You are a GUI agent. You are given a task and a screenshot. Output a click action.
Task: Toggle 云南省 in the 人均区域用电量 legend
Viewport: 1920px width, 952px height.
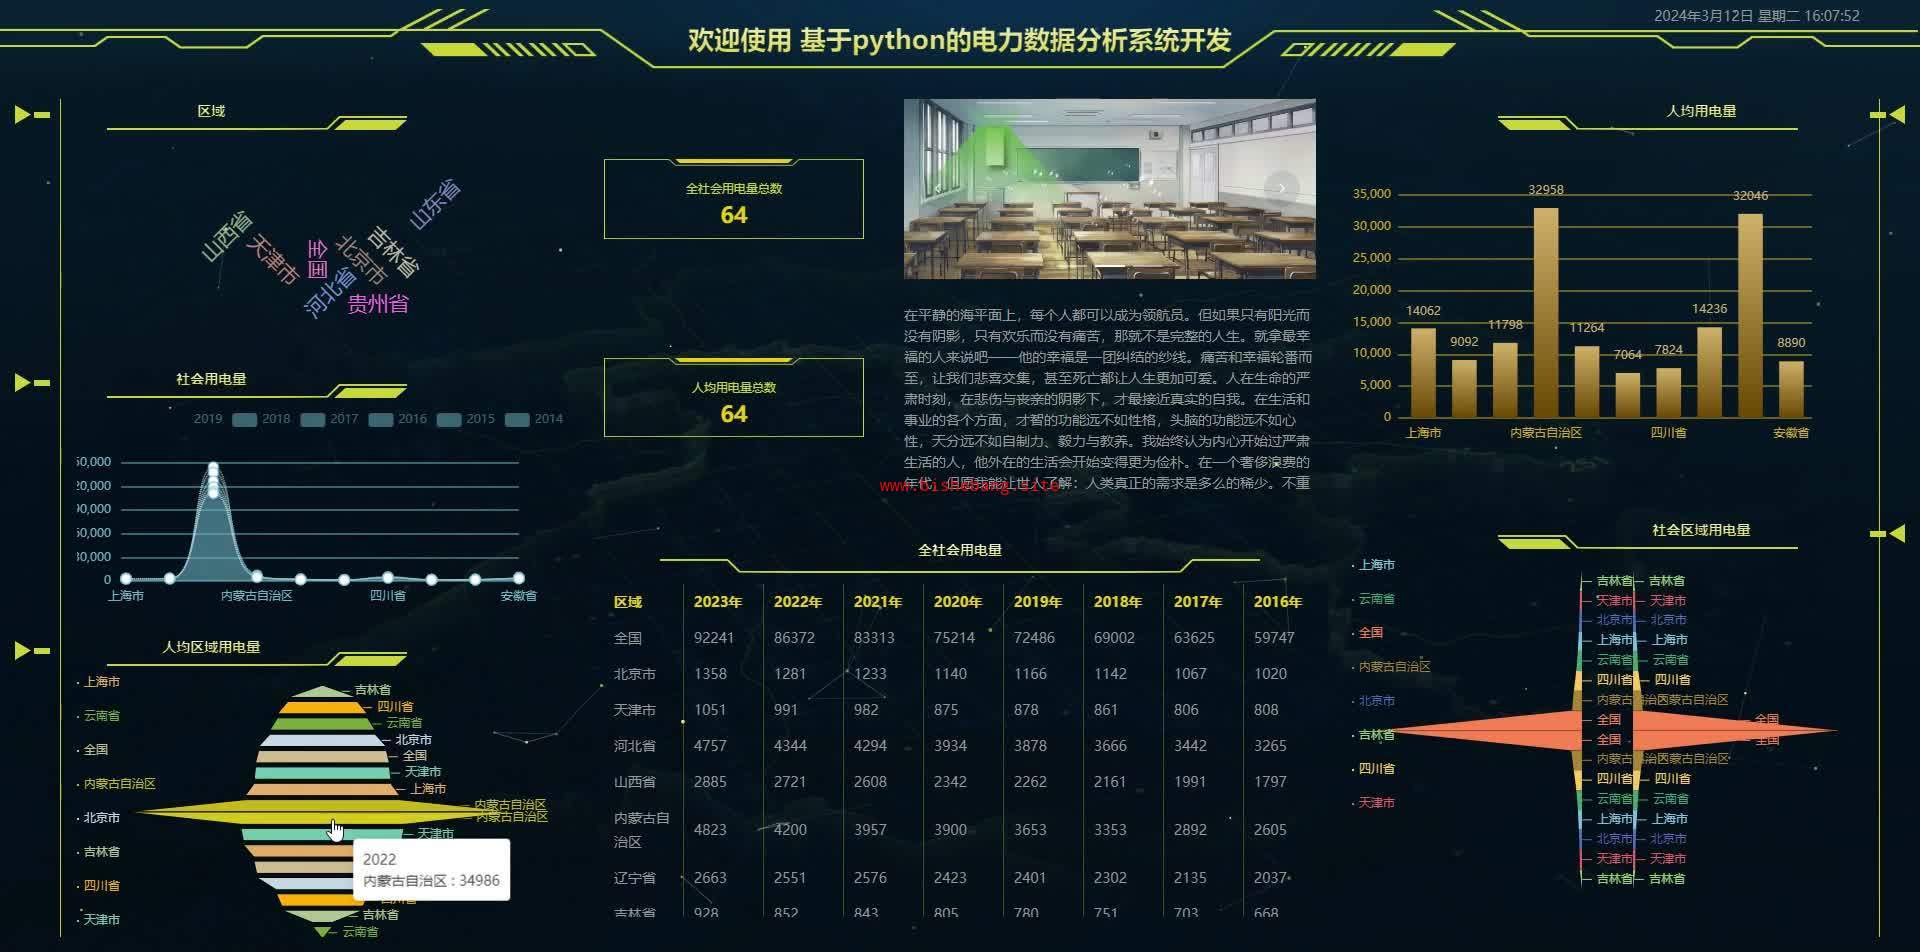coord(99,716)
